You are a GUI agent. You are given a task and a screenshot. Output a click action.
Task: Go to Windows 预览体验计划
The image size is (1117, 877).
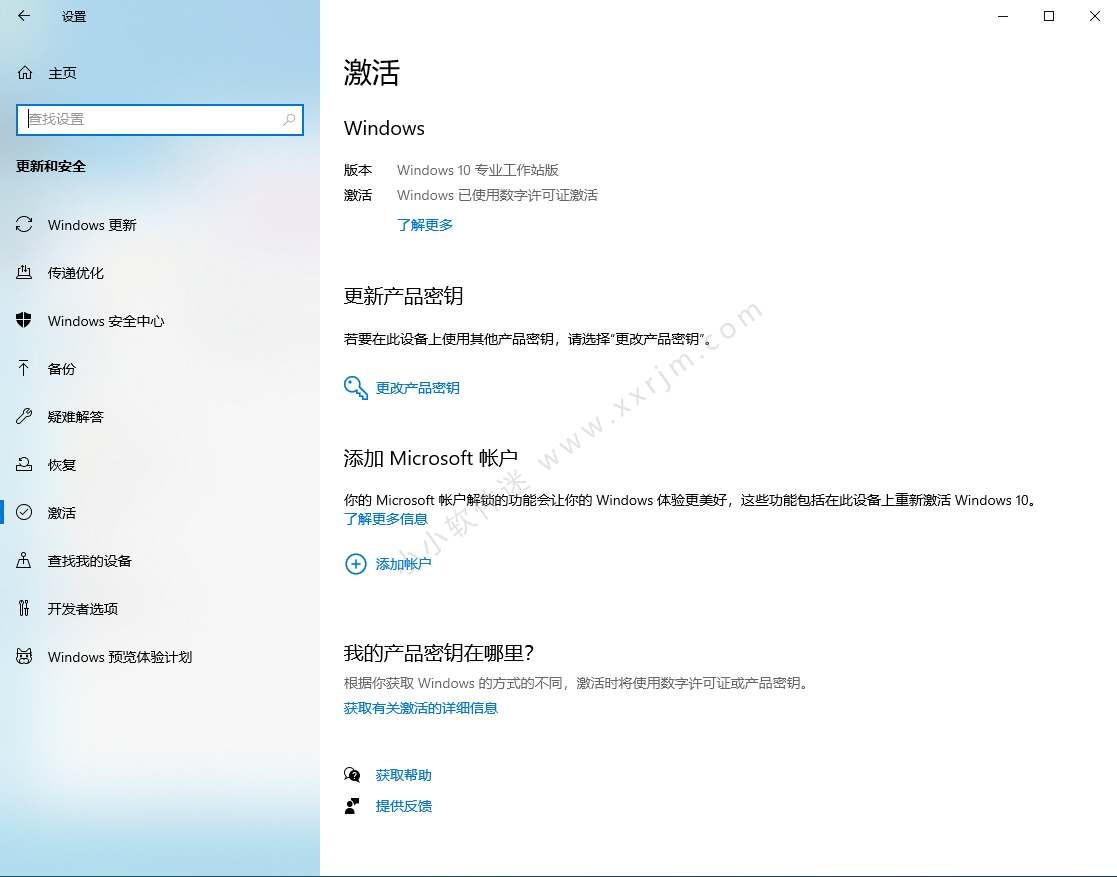119,657
